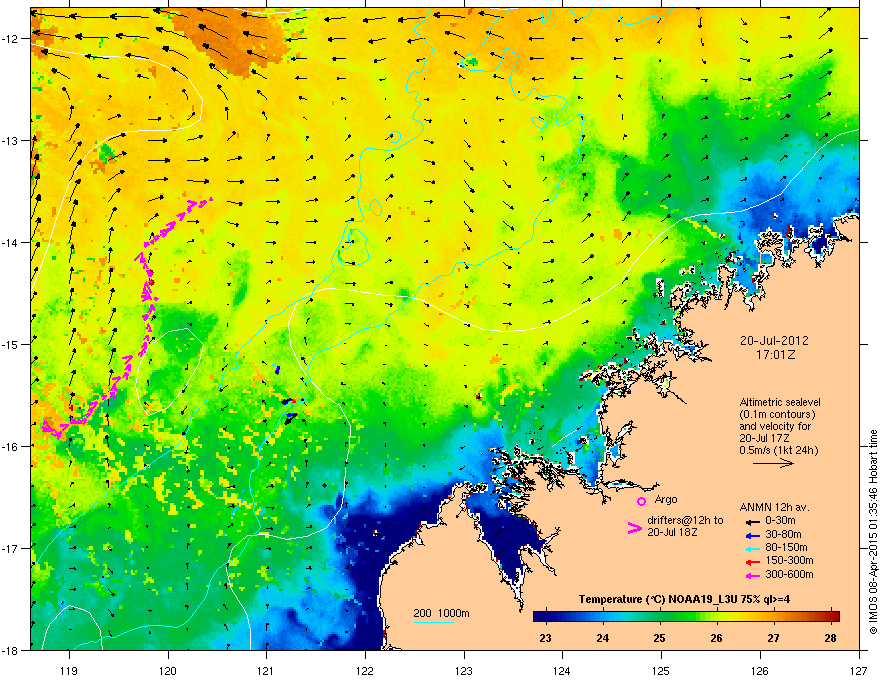Click the temperature color bar
Viewport: 880px width, 680px height.
point(686,616)
